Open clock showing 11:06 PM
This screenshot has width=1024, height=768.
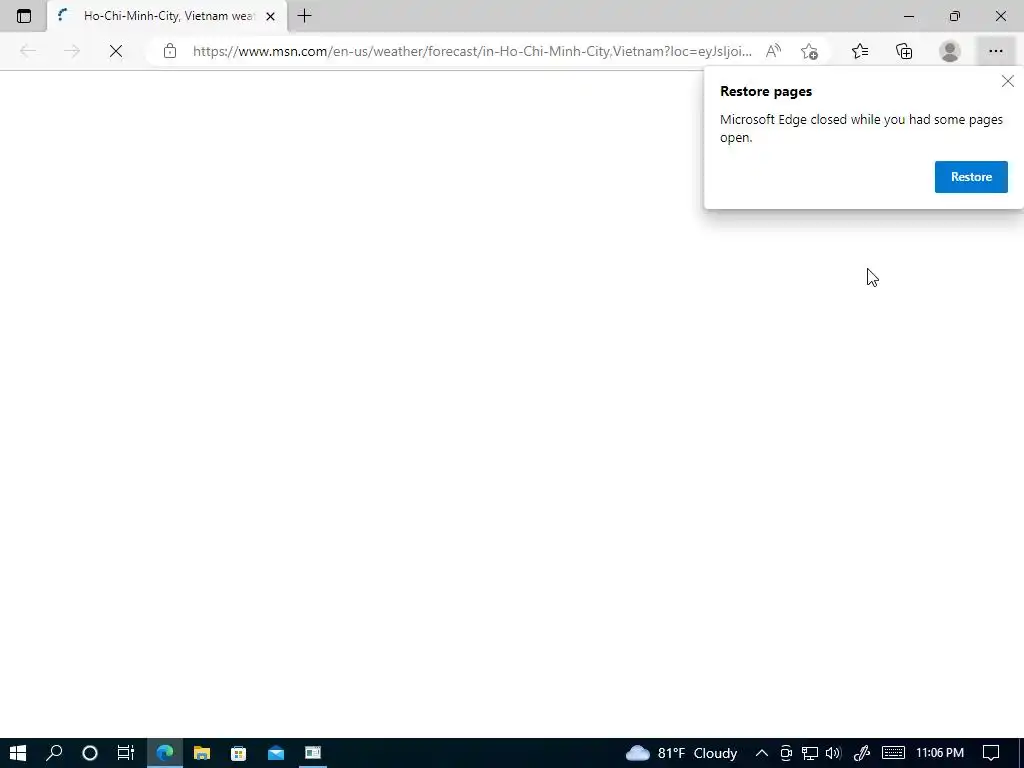(x=940, y=753)
